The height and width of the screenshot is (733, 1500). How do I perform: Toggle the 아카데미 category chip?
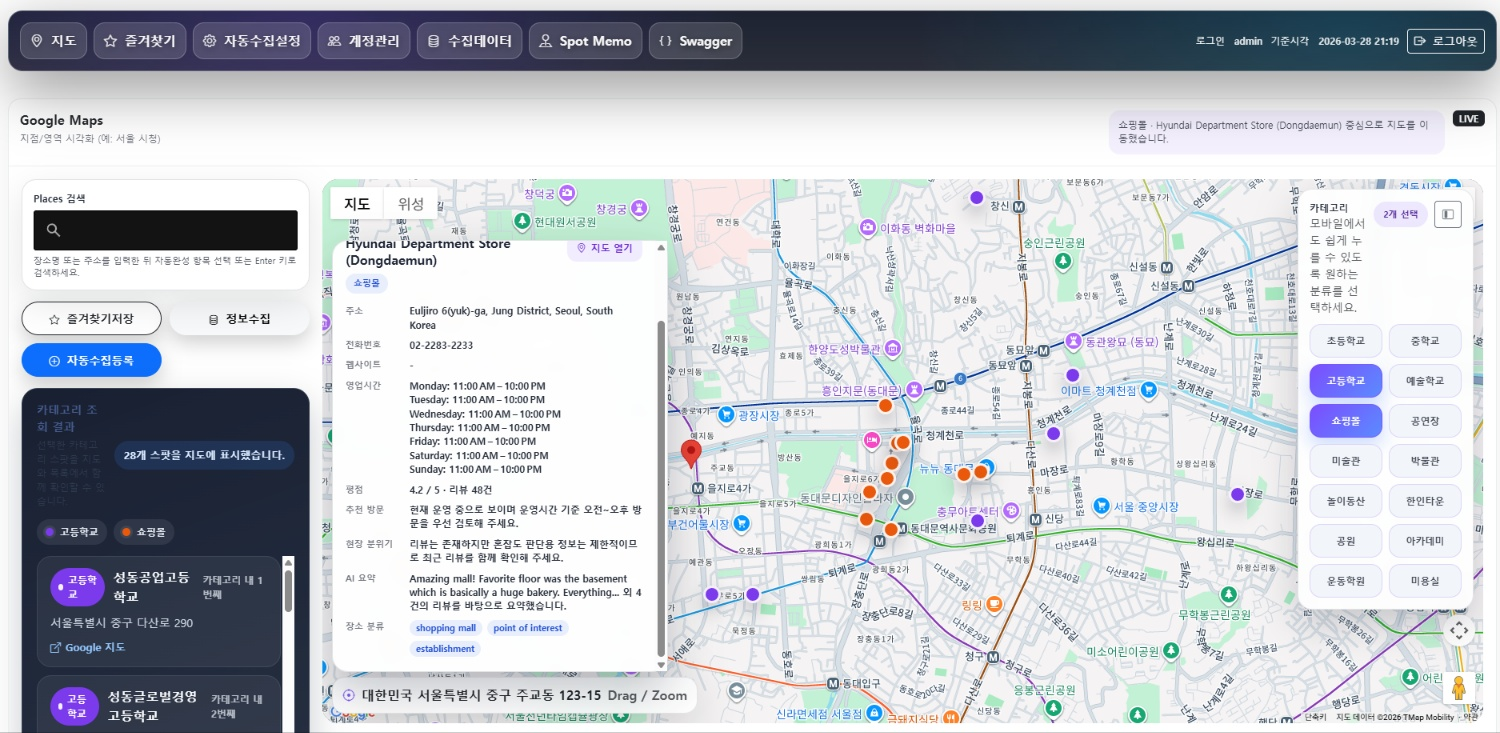(x=1426, y=541)
